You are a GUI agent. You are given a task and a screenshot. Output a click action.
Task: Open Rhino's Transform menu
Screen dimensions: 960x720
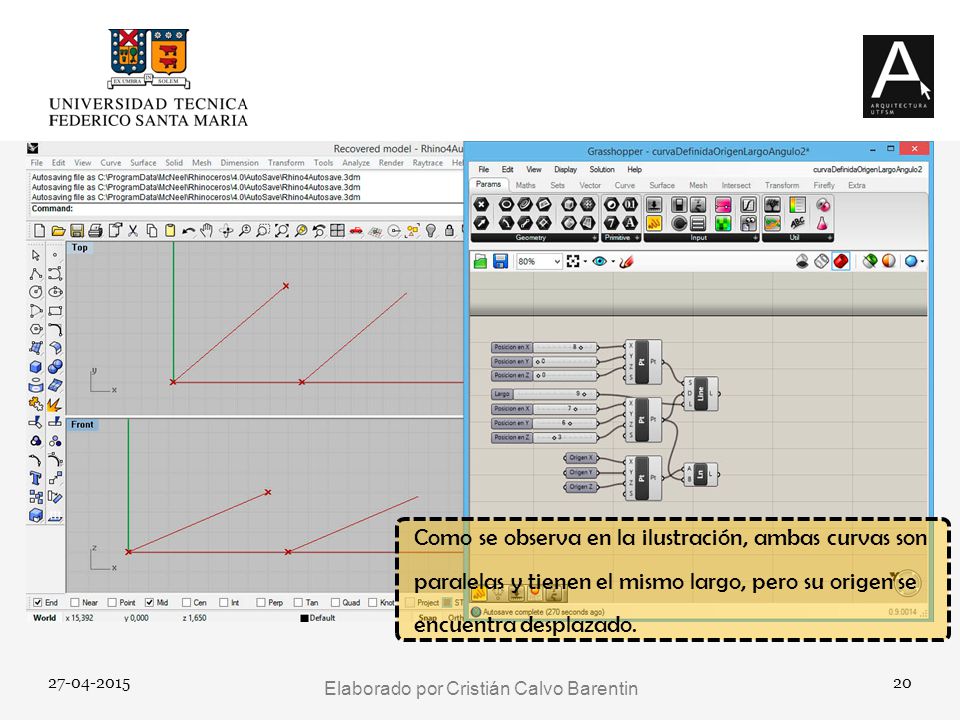[x=286, y=163]
